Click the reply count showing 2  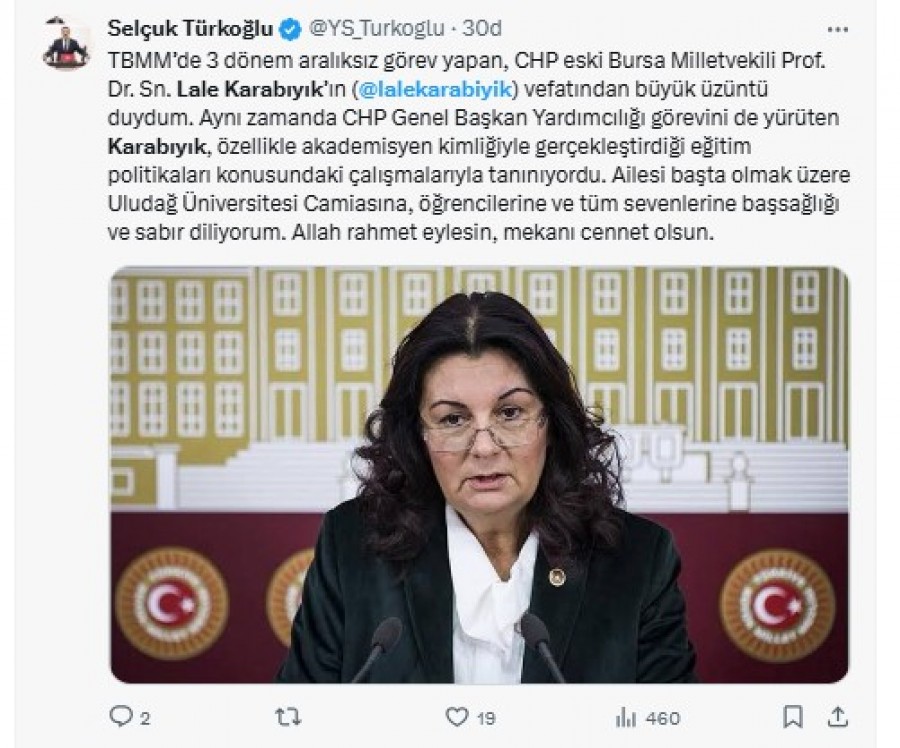click(x=144, y=718)
